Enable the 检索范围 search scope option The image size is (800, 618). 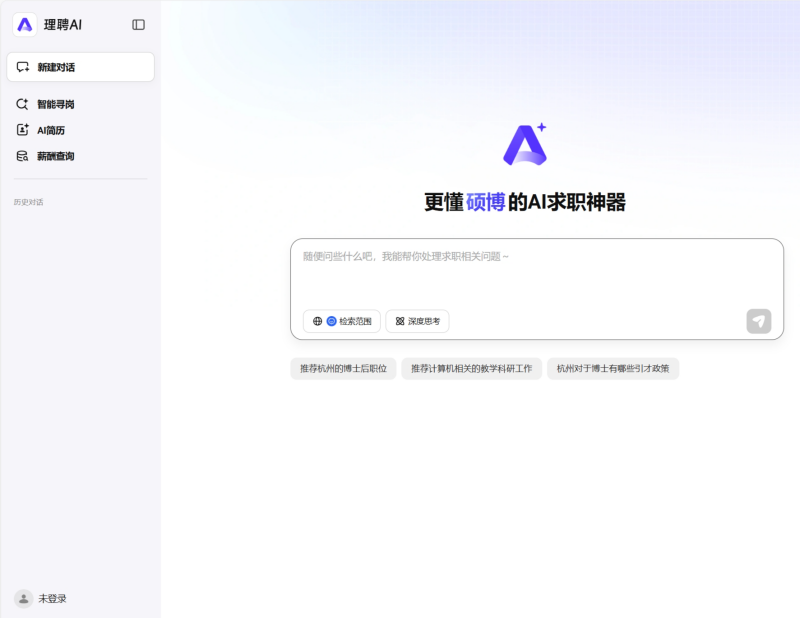pyautogui.click(x=340, y=321)
